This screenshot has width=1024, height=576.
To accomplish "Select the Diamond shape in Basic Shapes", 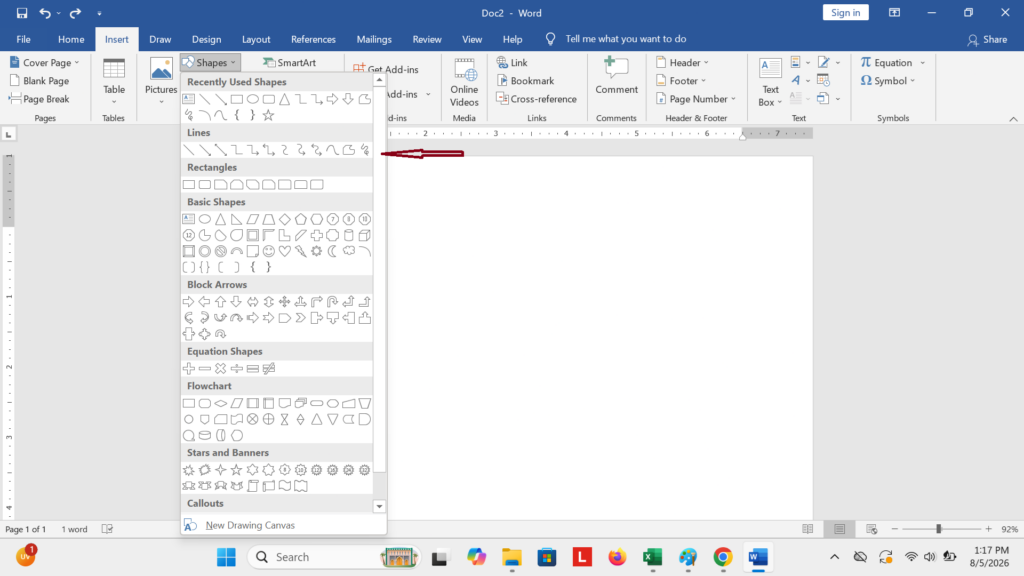I will [x=285, y=219].
